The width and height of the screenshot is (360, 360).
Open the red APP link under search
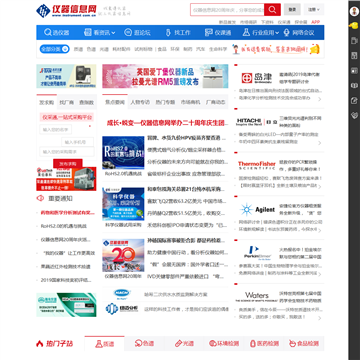315,22
